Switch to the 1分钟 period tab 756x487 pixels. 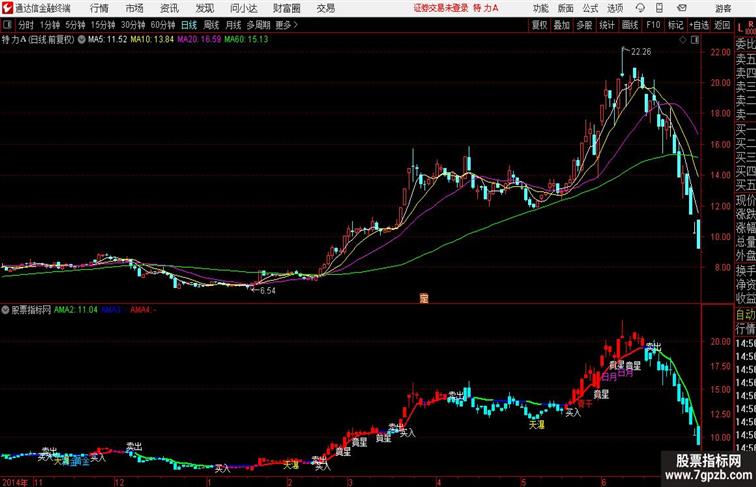pyautogui.click(x=50, y=25)
